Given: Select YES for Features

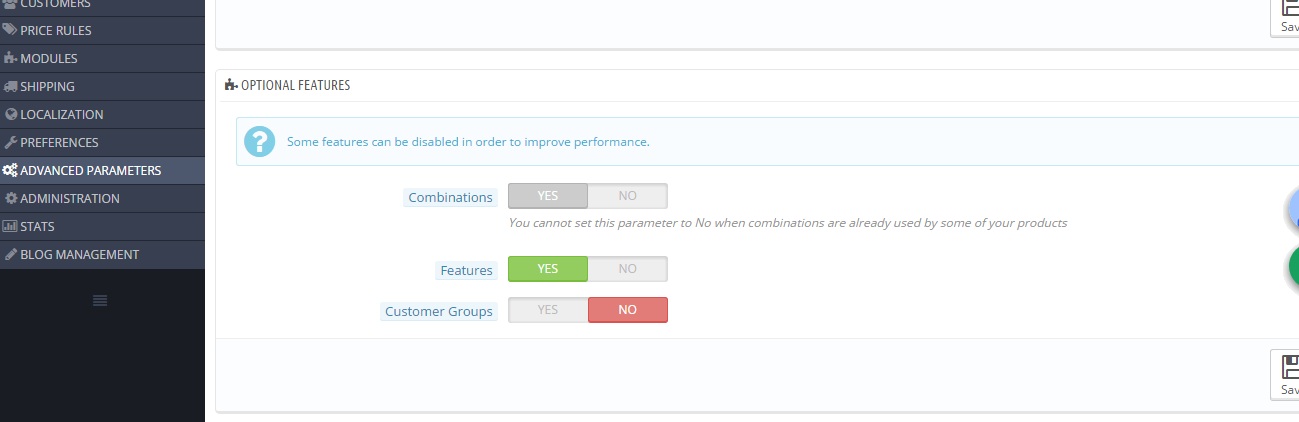Looking at the screenshot, I should point(548,269).
